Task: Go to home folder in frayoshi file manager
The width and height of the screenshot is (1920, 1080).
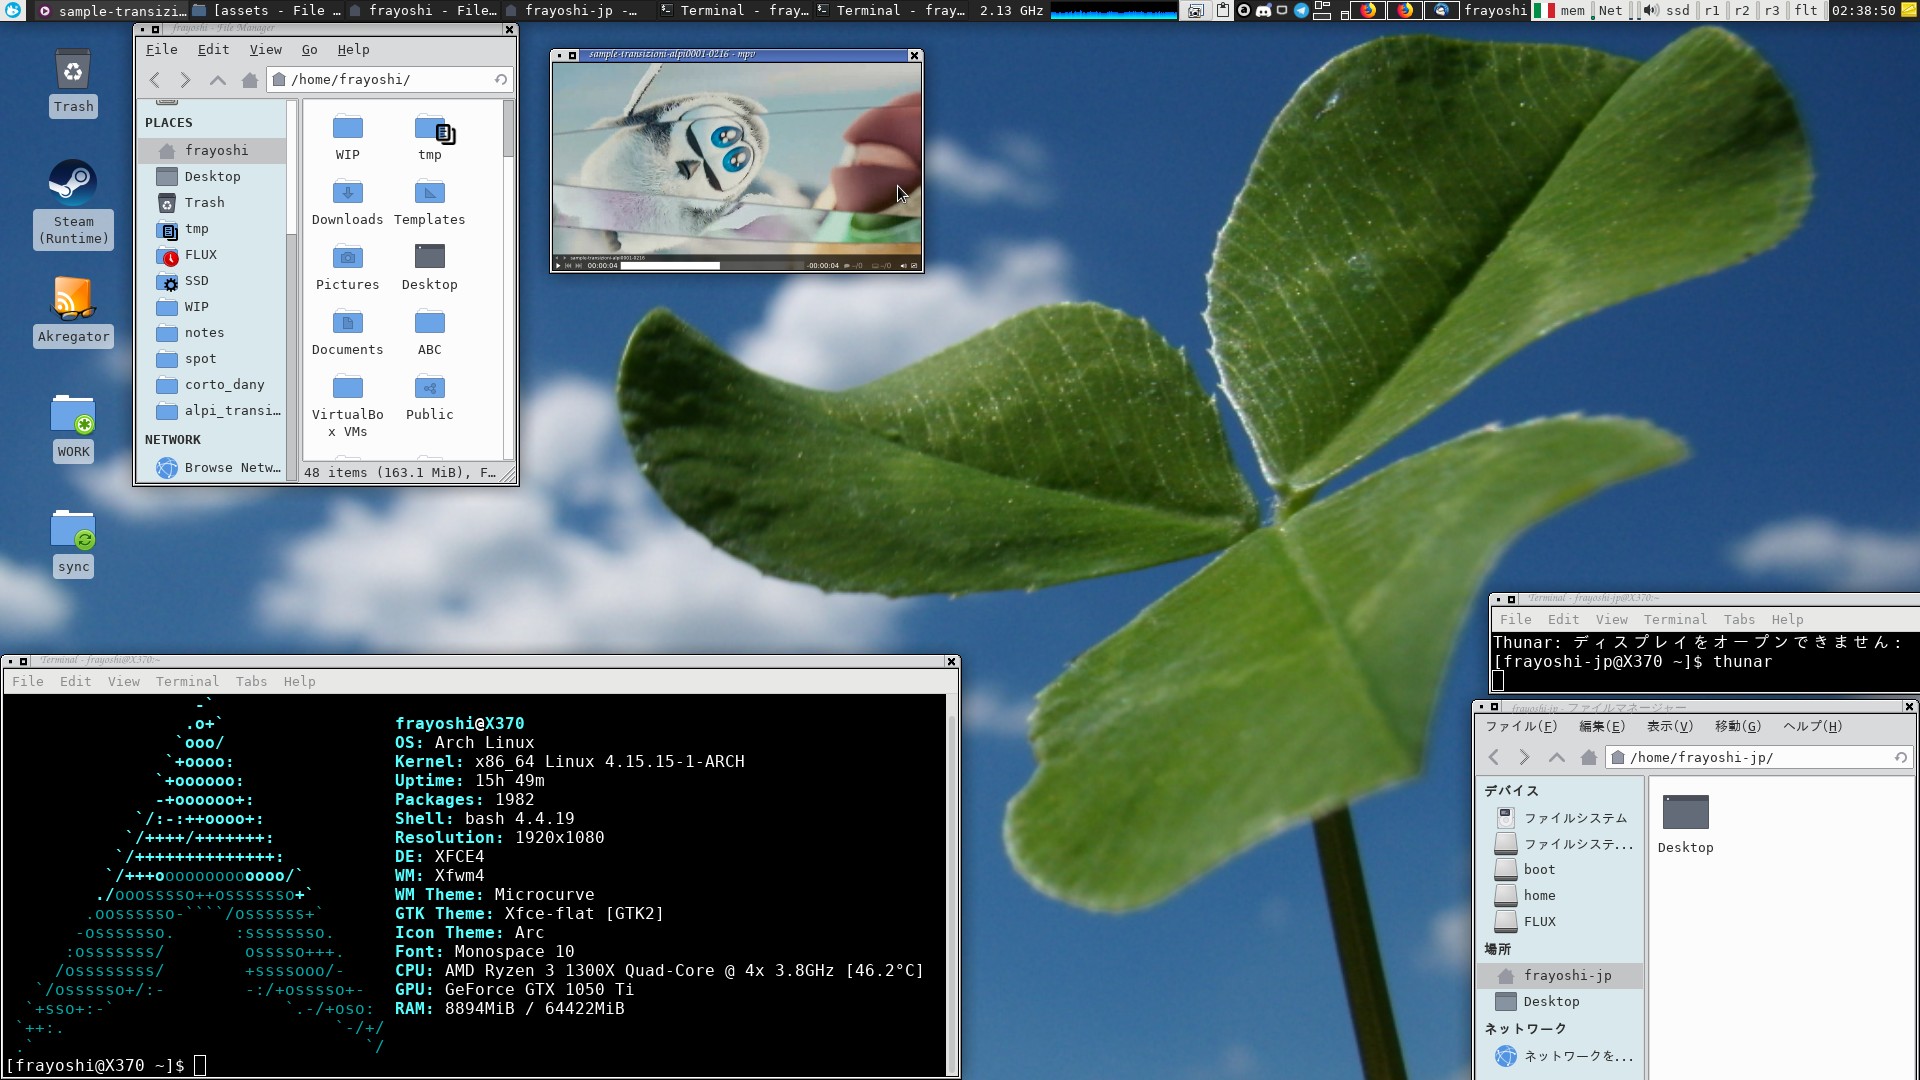Action: point(249,80)
